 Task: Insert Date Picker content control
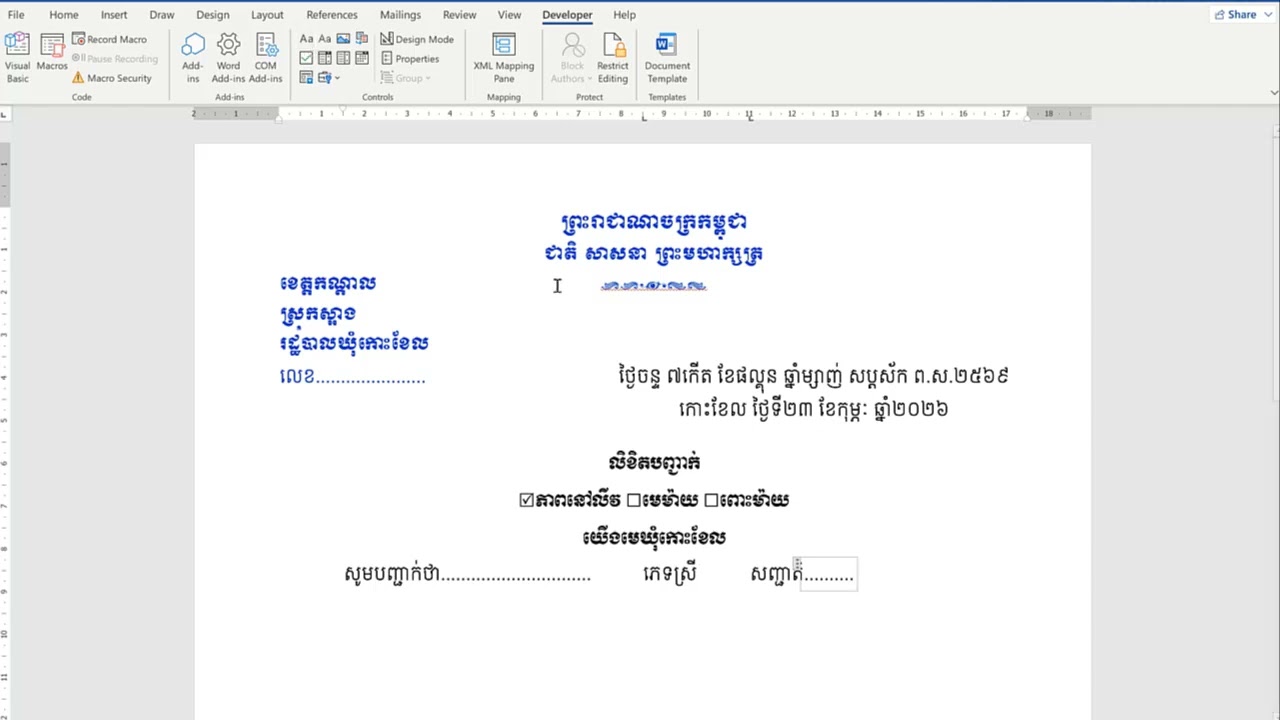361,58
